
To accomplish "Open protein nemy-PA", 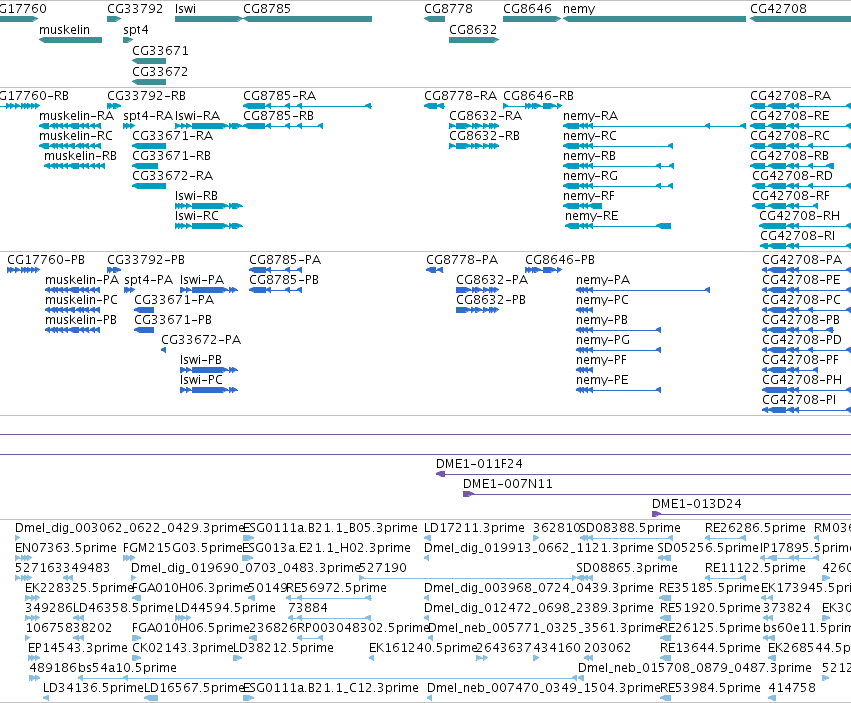I will click(603, 280).
